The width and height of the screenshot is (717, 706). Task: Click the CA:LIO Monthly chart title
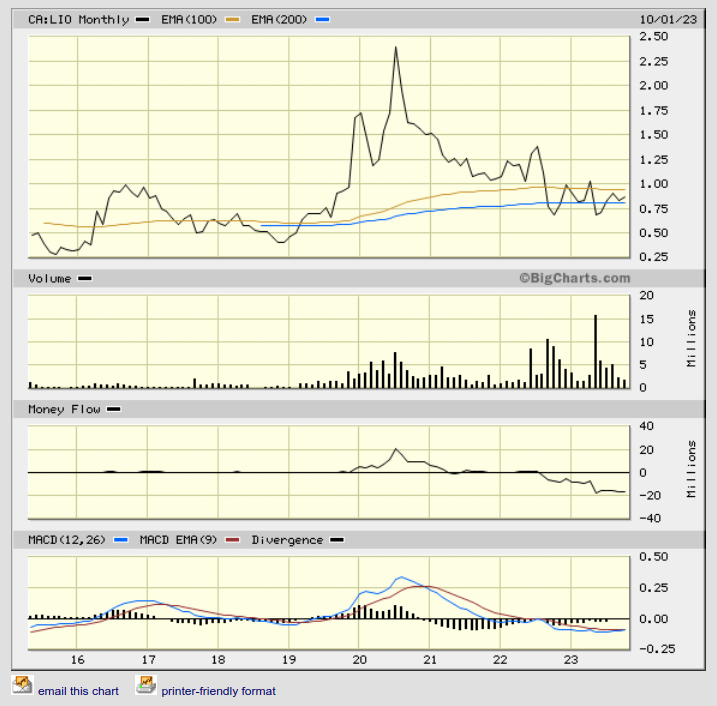79,20
